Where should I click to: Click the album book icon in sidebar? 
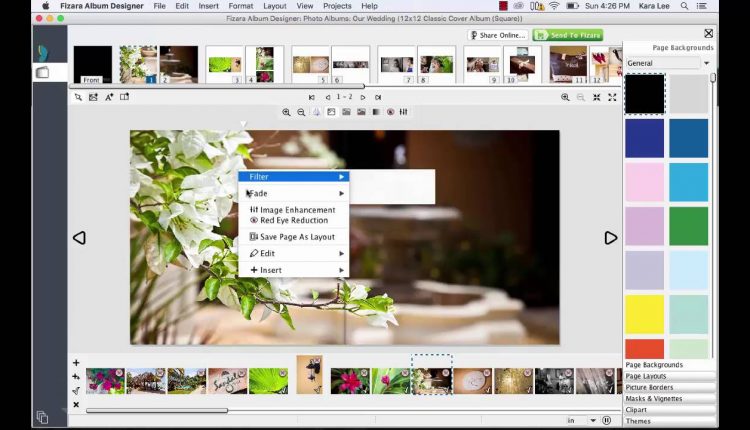point(43,72)
